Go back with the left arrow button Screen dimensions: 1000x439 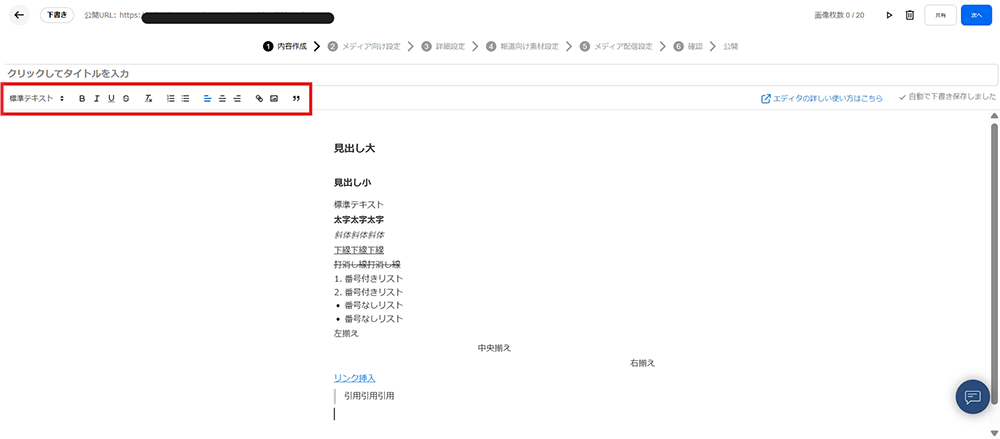tap(19, 15)
